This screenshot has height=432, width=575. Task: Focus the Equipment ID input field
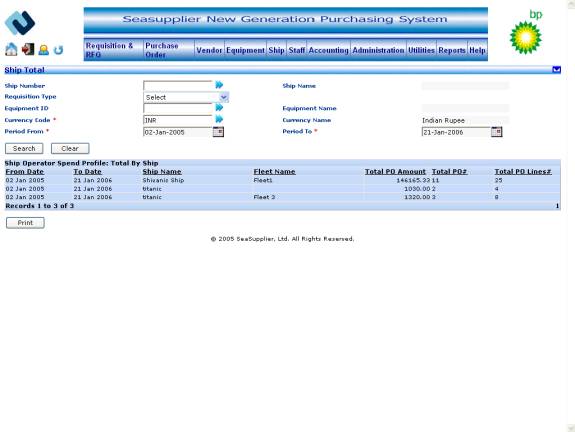pyautogui.click(x=177, y=108)
